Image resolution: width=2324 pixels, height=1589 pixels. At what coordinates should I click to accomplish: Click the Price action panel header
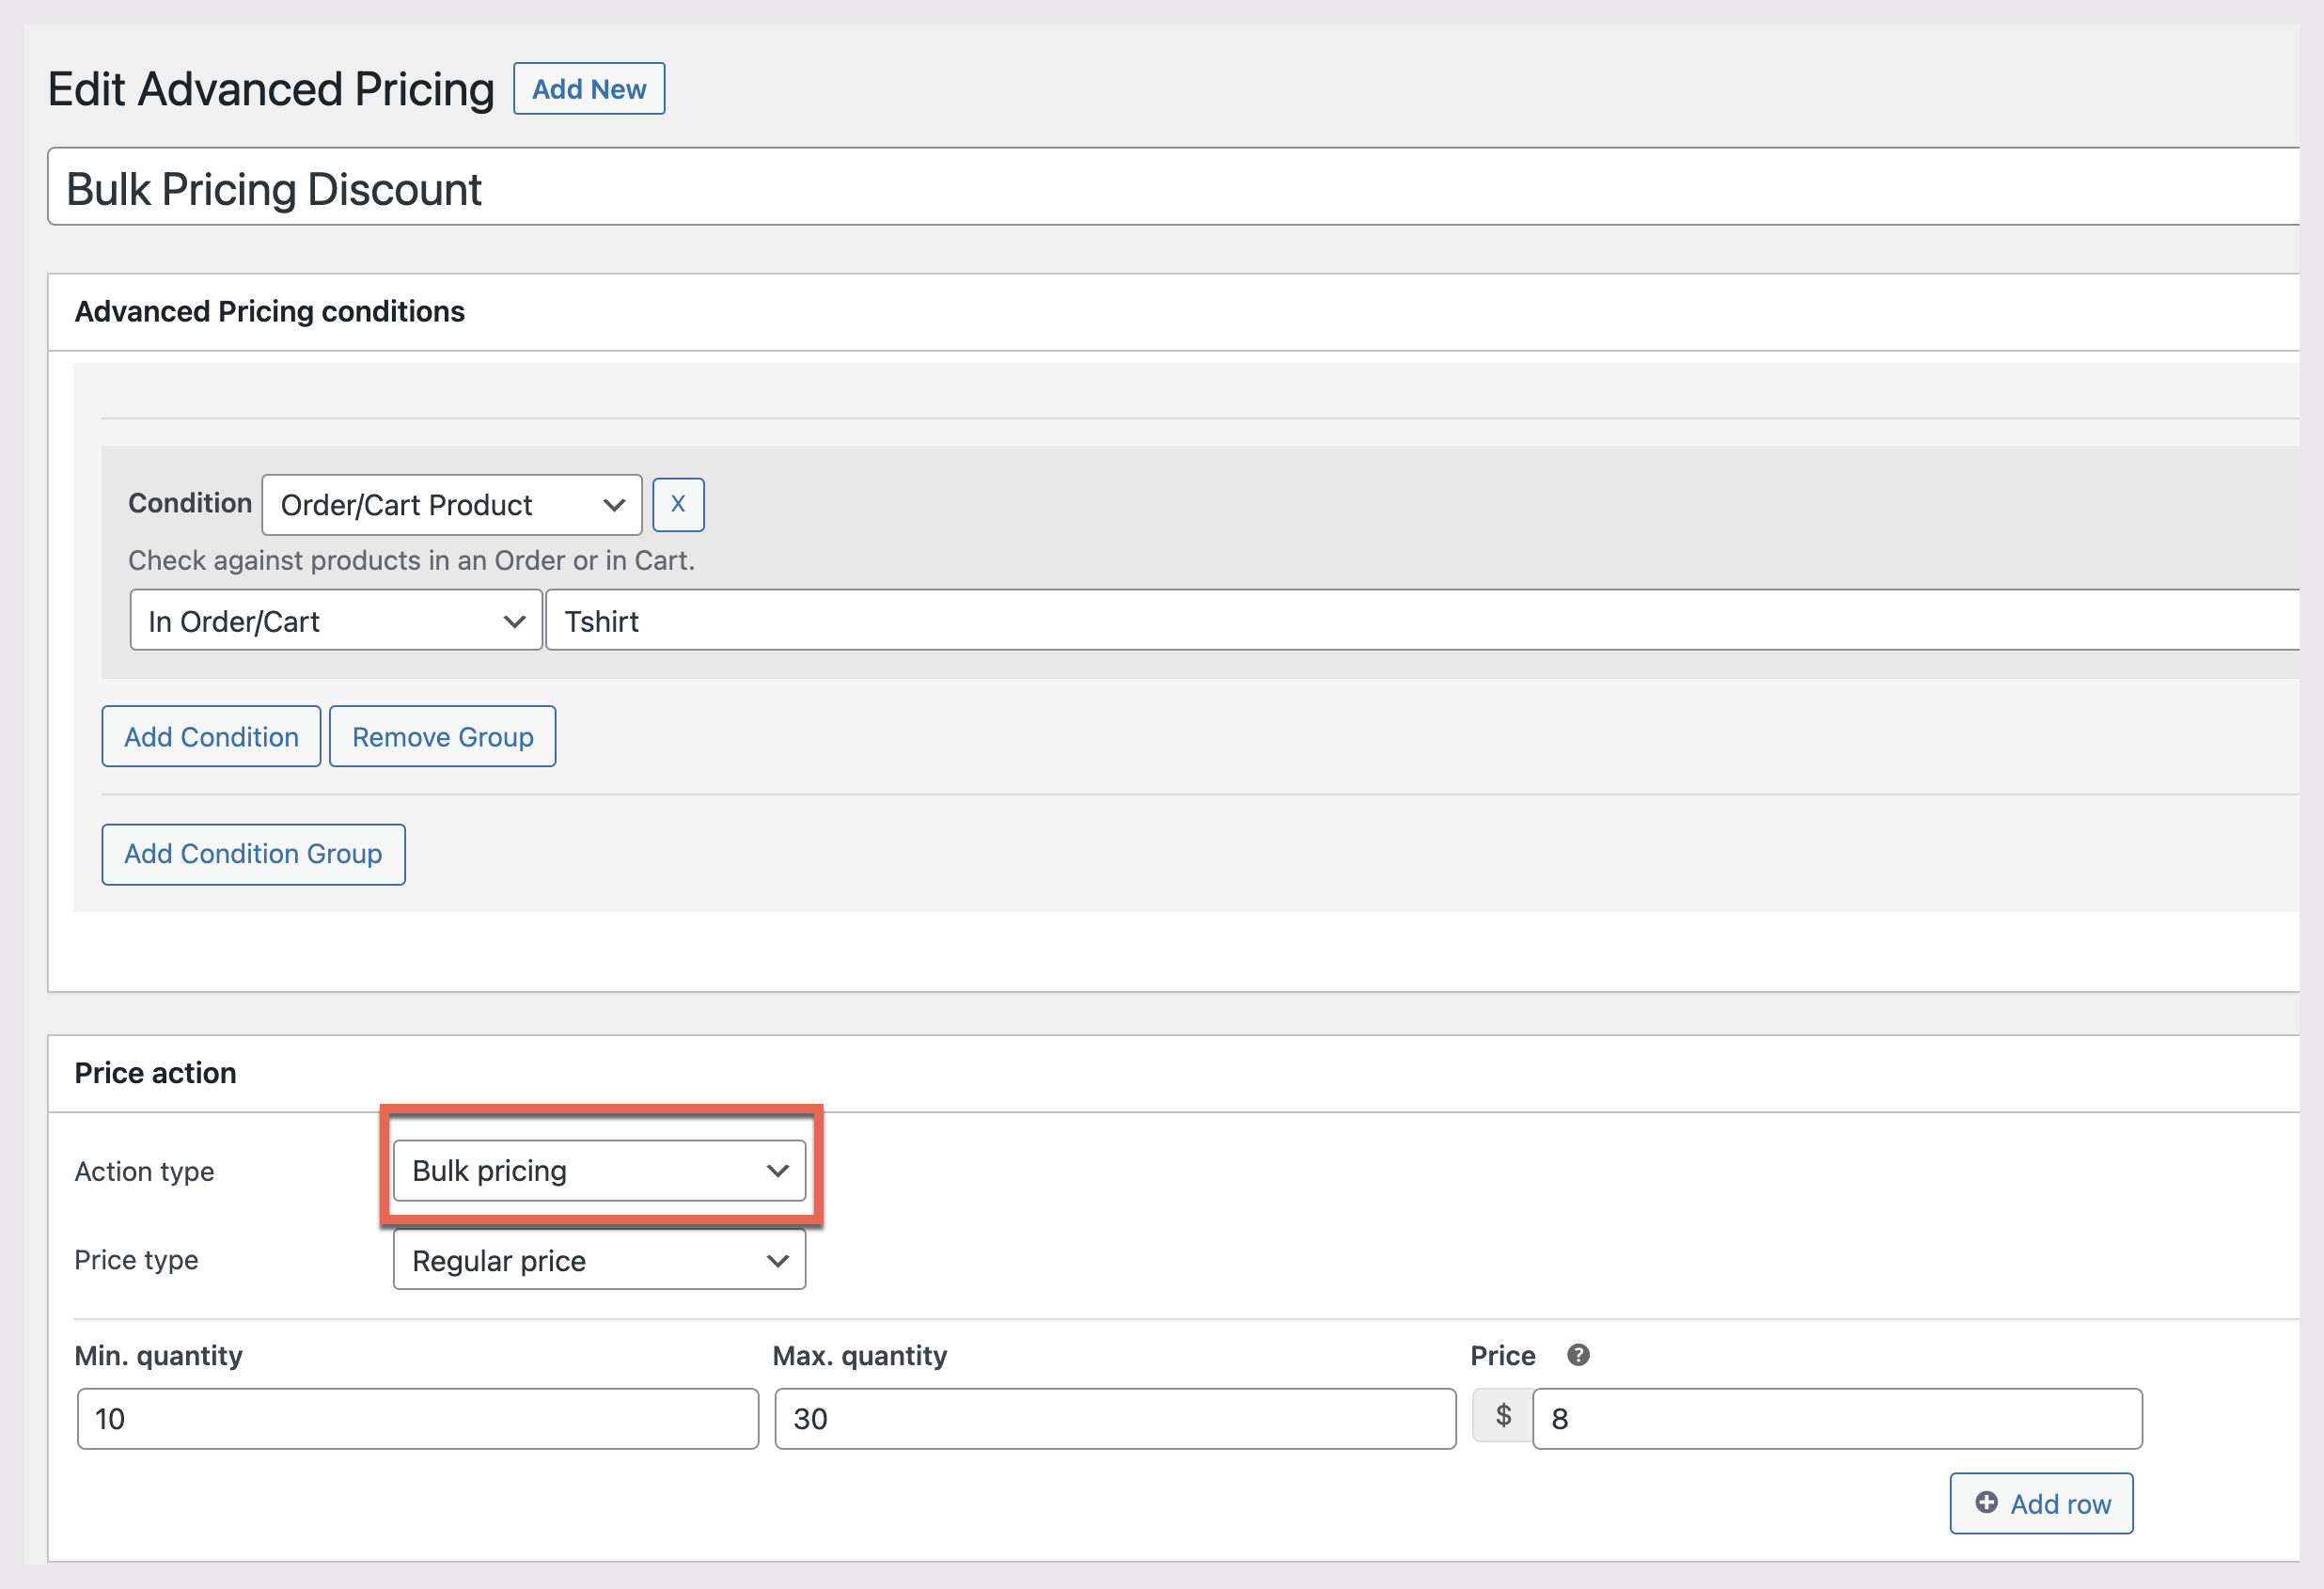click(156, 1073)
